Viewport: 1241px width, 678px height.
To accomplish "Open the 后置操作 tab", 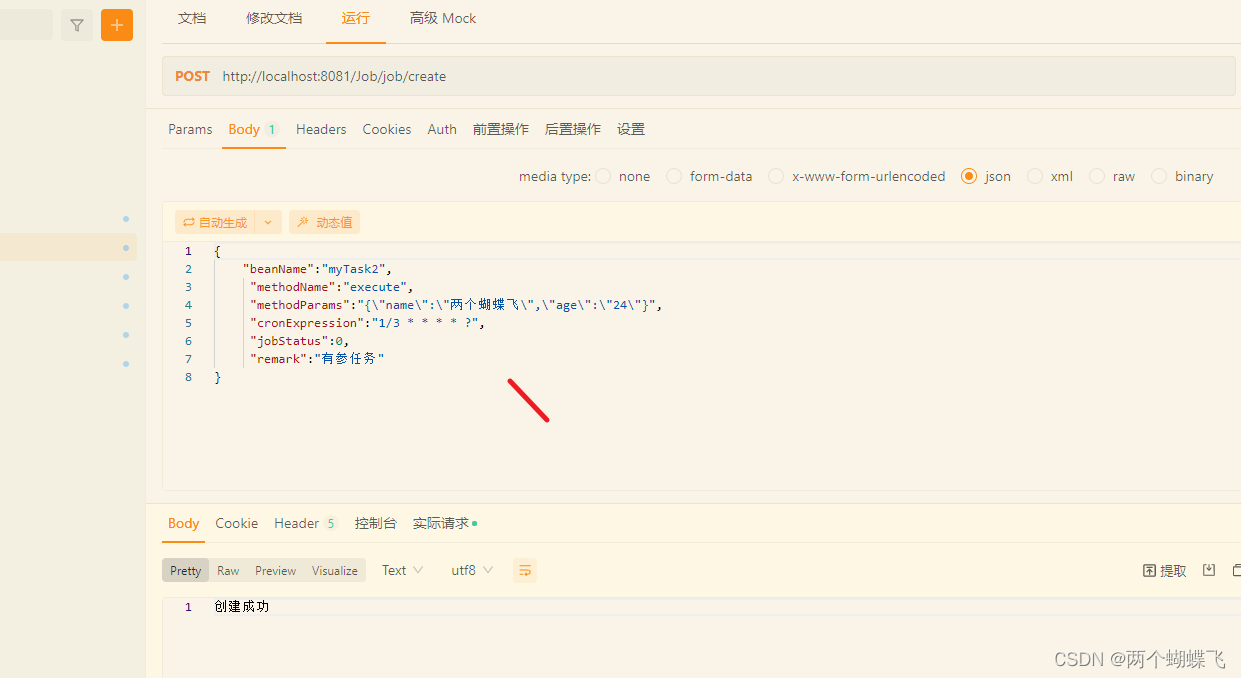I will click(x=573, y=129).
